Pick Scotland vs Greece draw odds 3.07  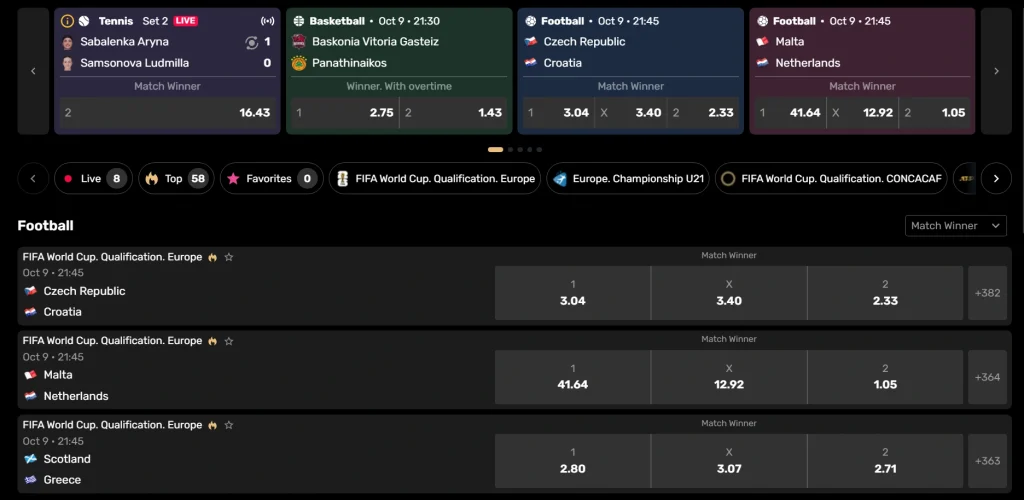[729, 461]
